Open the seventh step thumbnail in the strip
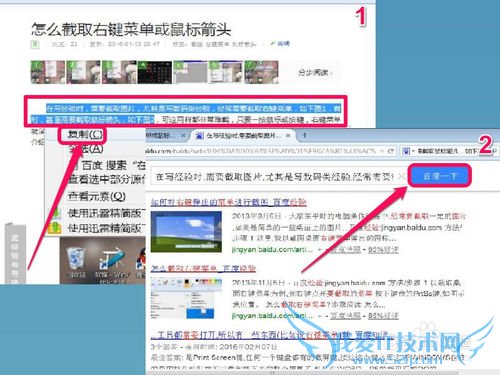 [x=261, y=72]
